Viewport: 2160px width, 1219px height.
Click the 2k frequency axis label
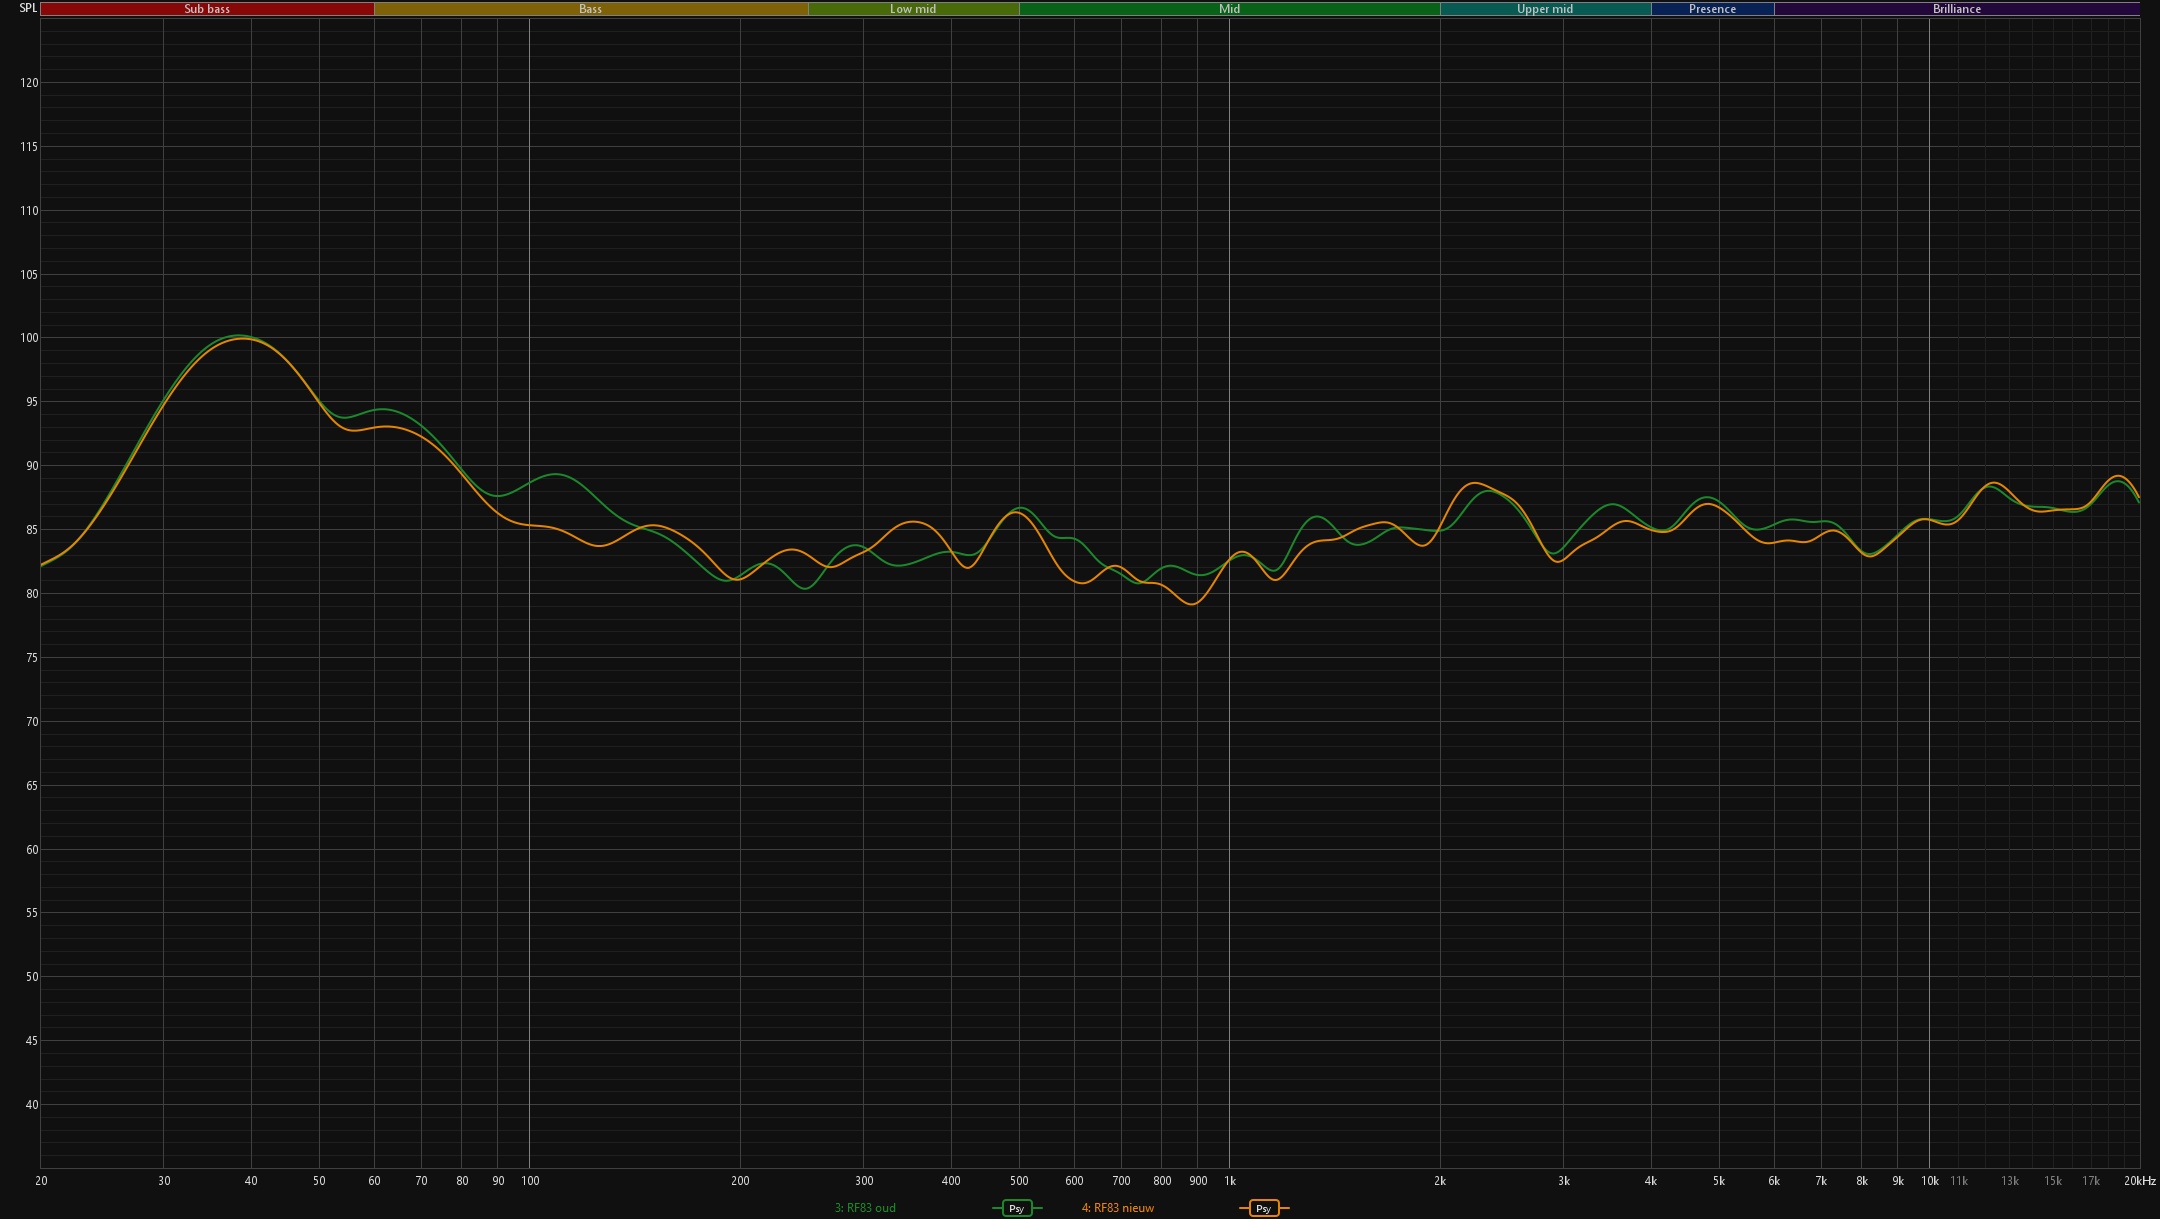click(1440, 1181)
